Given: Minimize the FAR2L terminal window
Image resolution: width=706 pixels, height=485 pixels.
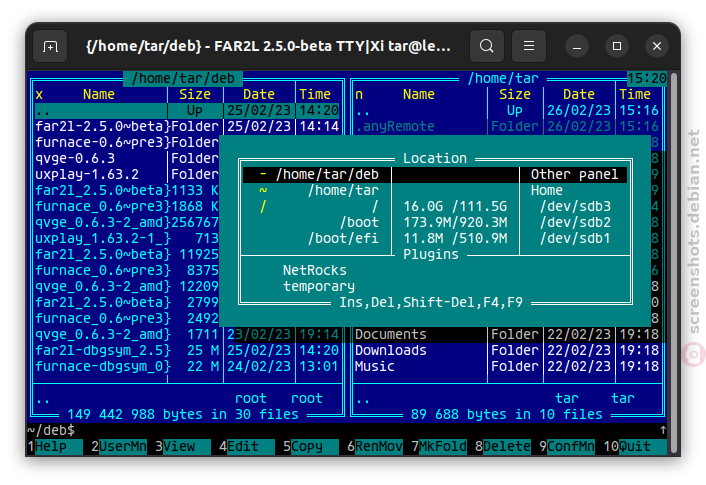Looking at the screenshot, I should coord(577,46).
